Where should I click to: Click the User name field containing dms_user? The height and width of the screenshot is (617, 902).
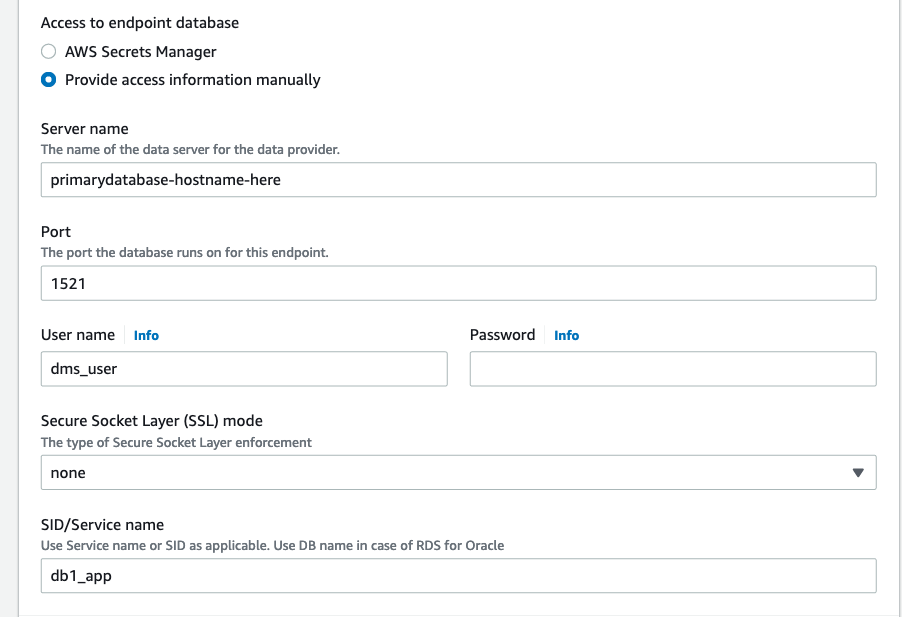coord(244,369)
